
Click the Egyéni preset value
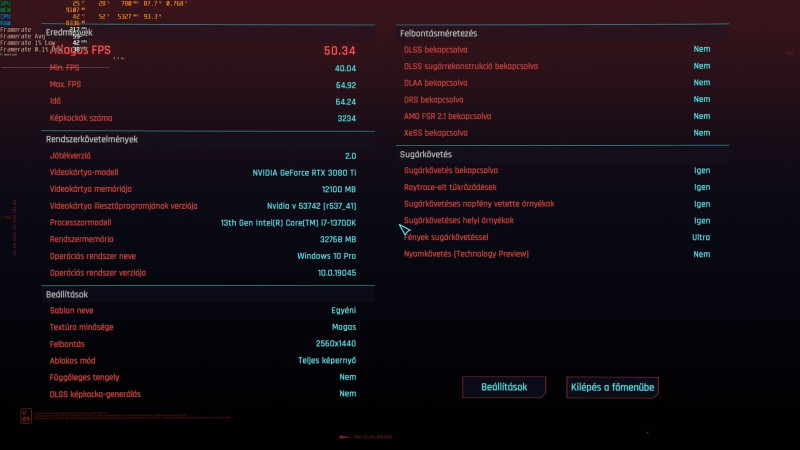pos(343,310)
